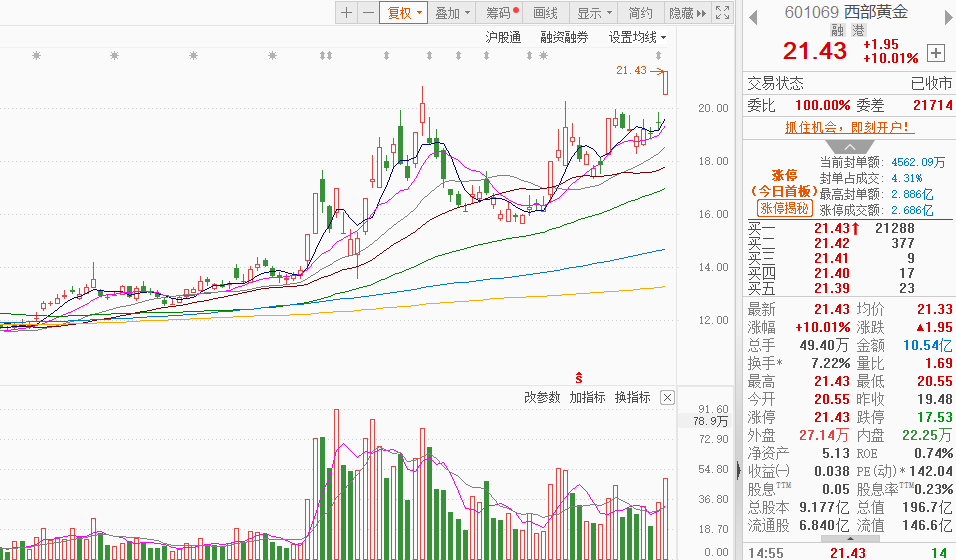Click the fullscreen expand icon in toolbar
The width and height of the screenshot is (956, 560).
point(724,13)
